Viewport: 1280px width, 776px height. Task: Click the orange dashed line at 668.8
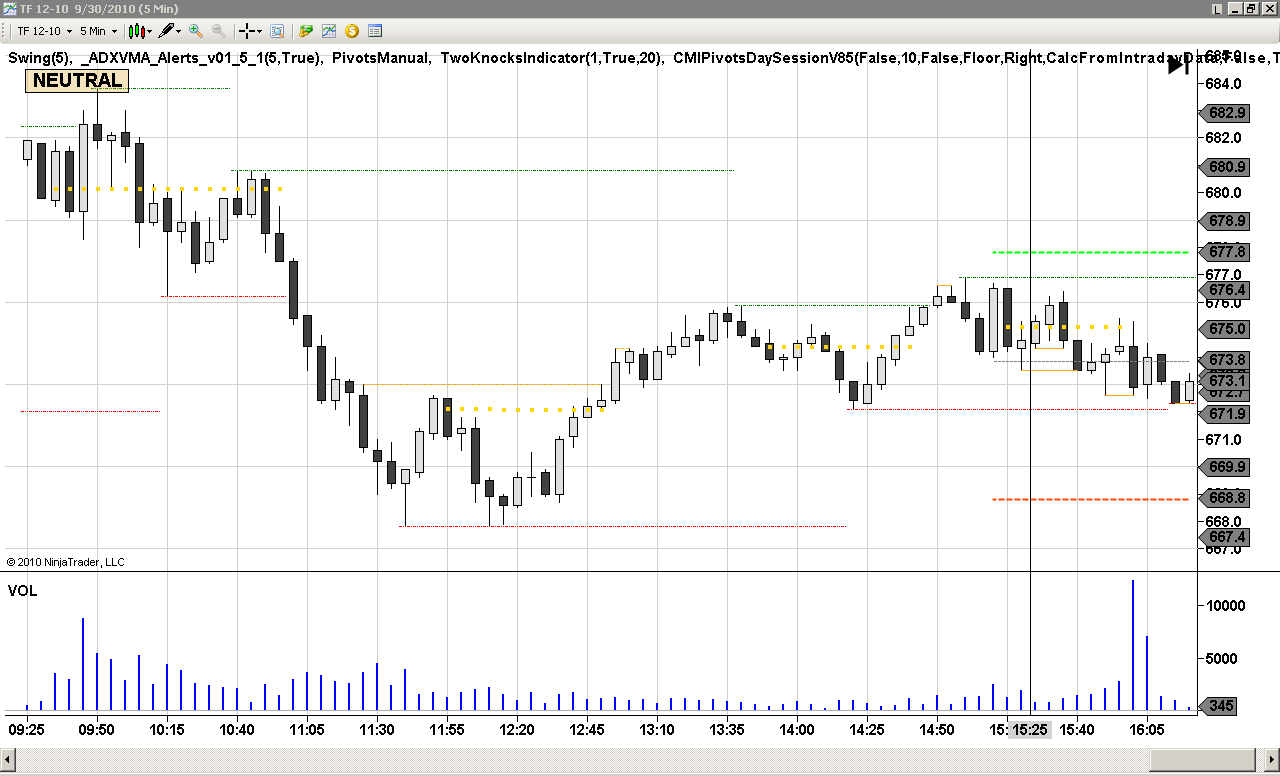(1090, 499)
